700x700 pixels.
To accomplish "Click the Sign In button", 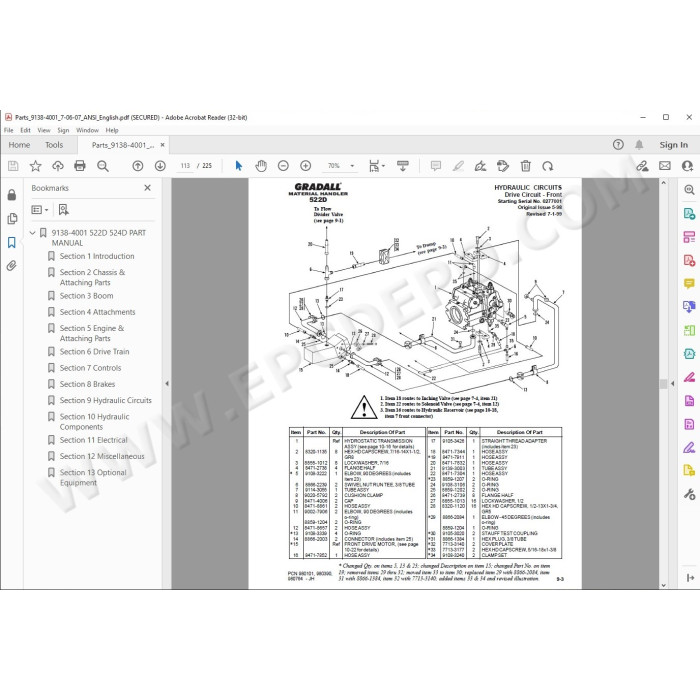I will point(673,145).
